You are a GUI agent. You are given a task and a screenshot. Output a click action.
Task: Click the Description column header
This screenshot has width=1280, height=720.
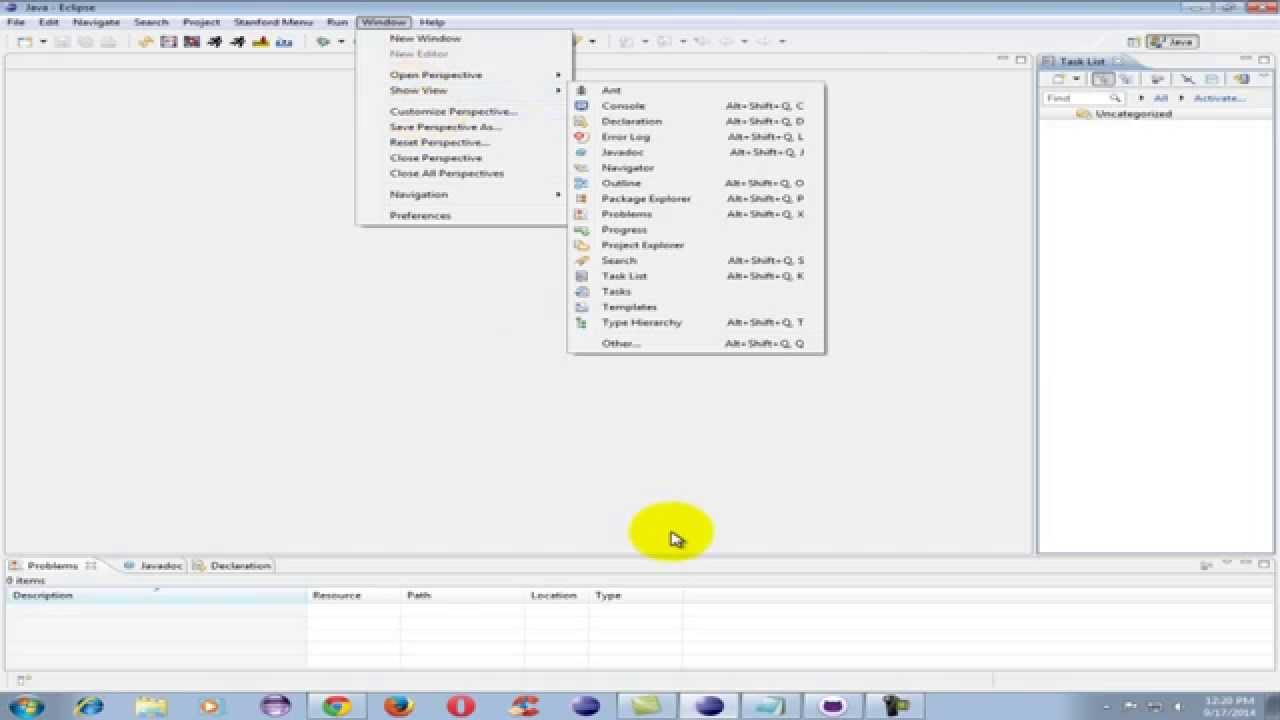(156, 595)
